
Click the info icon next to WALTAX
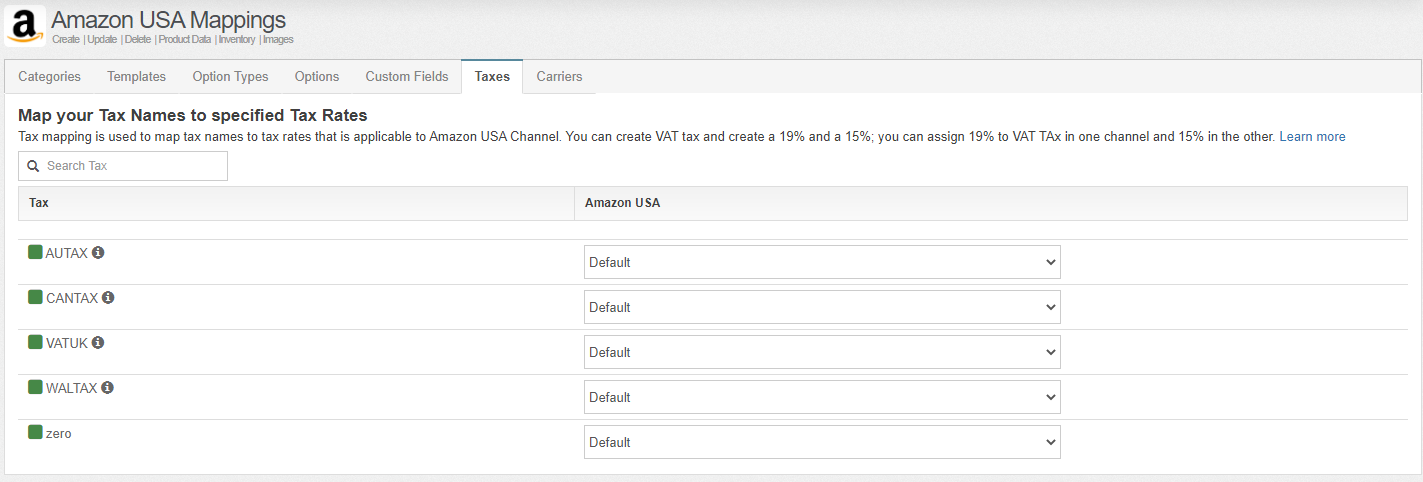107,388
